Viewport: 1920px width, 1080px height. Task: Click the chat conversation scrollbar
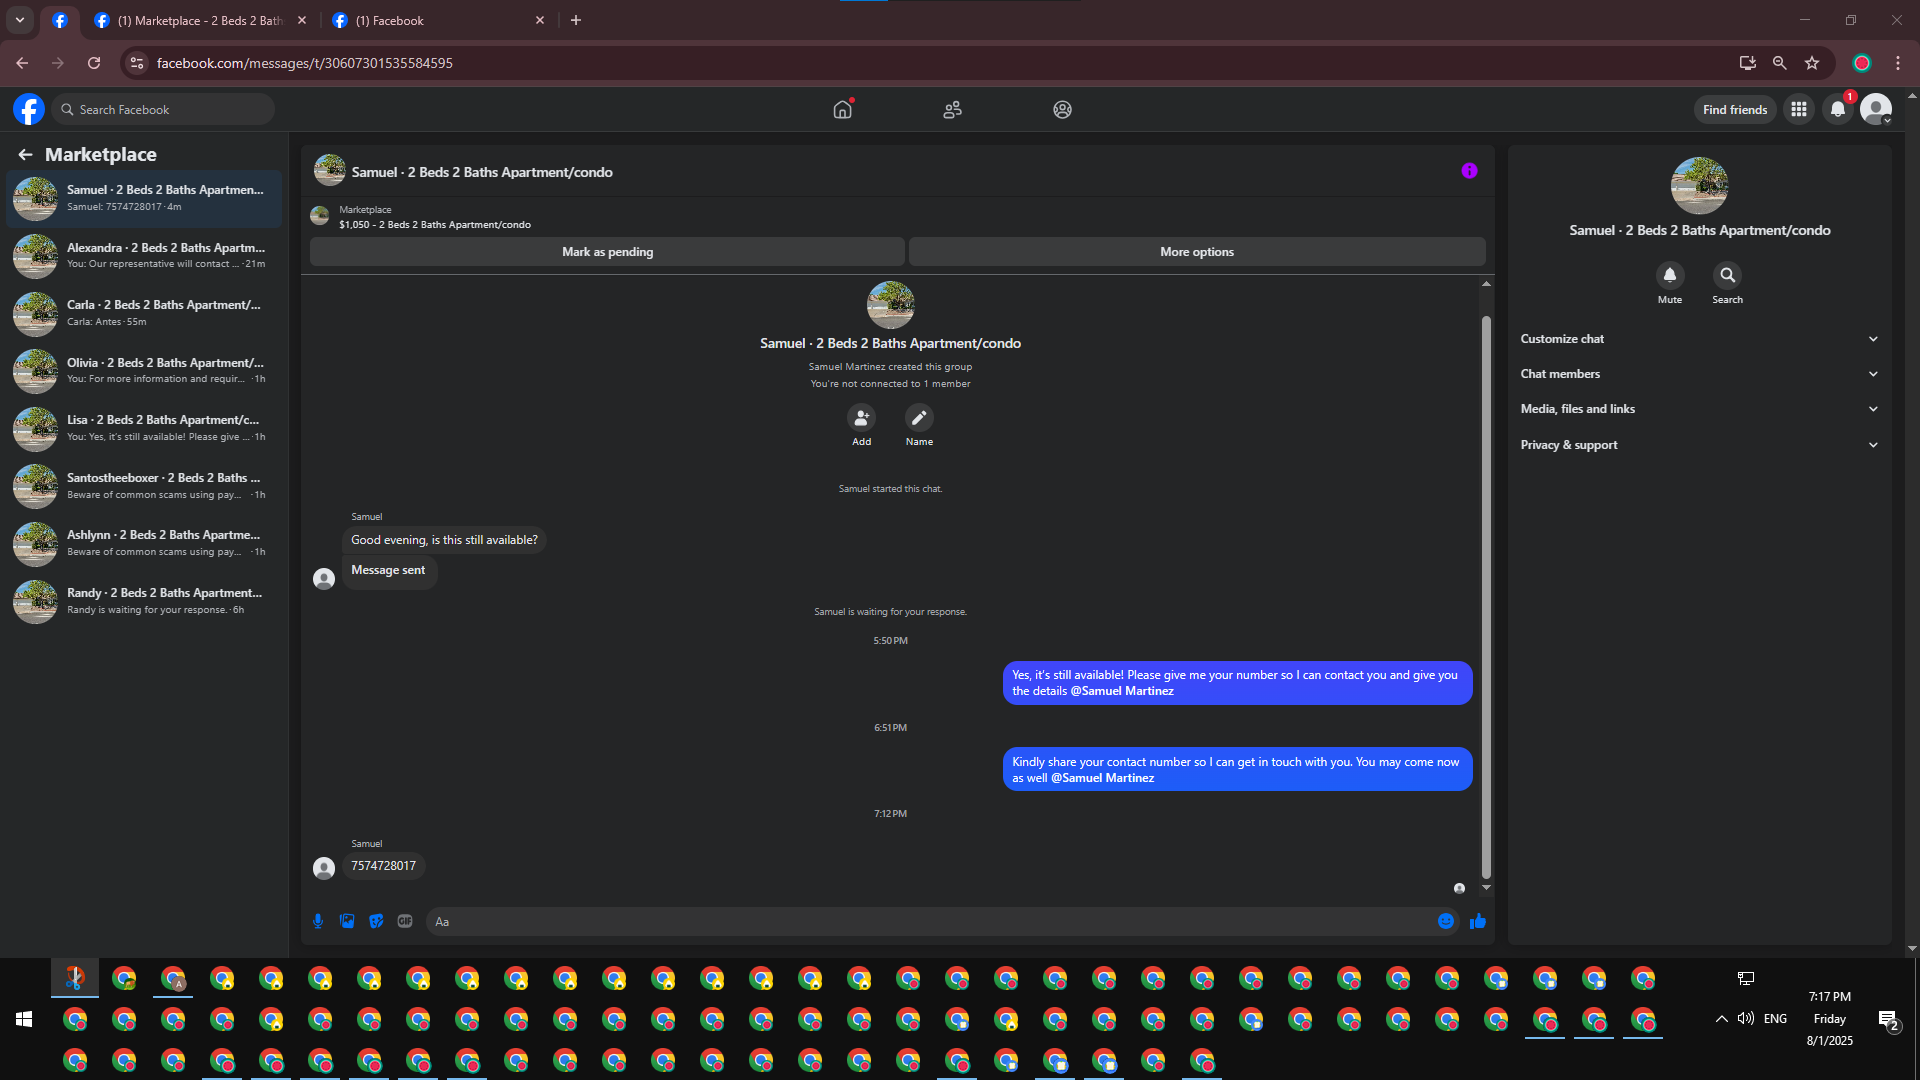1486,596
